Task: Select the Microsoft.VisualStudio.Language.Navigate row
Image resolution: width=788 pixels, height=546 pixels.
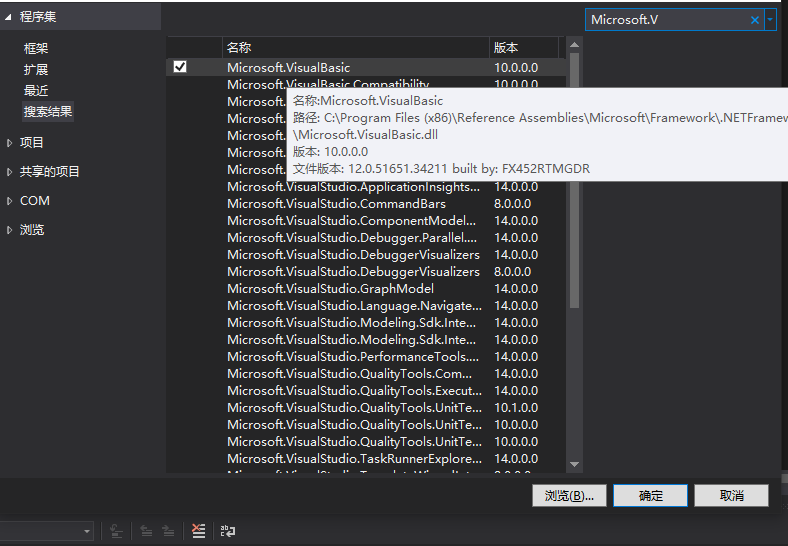Action: pyautogui.click(x=366, y=306)
